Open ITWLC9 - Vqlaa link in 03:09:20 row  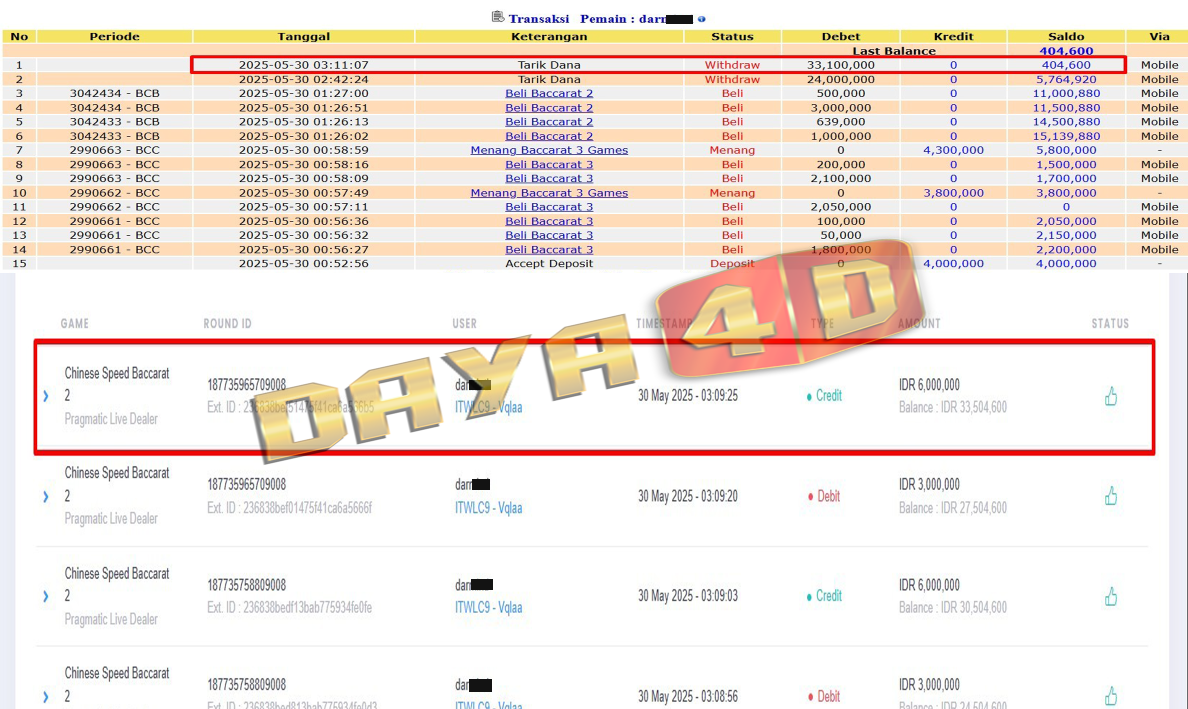(489, 508)
